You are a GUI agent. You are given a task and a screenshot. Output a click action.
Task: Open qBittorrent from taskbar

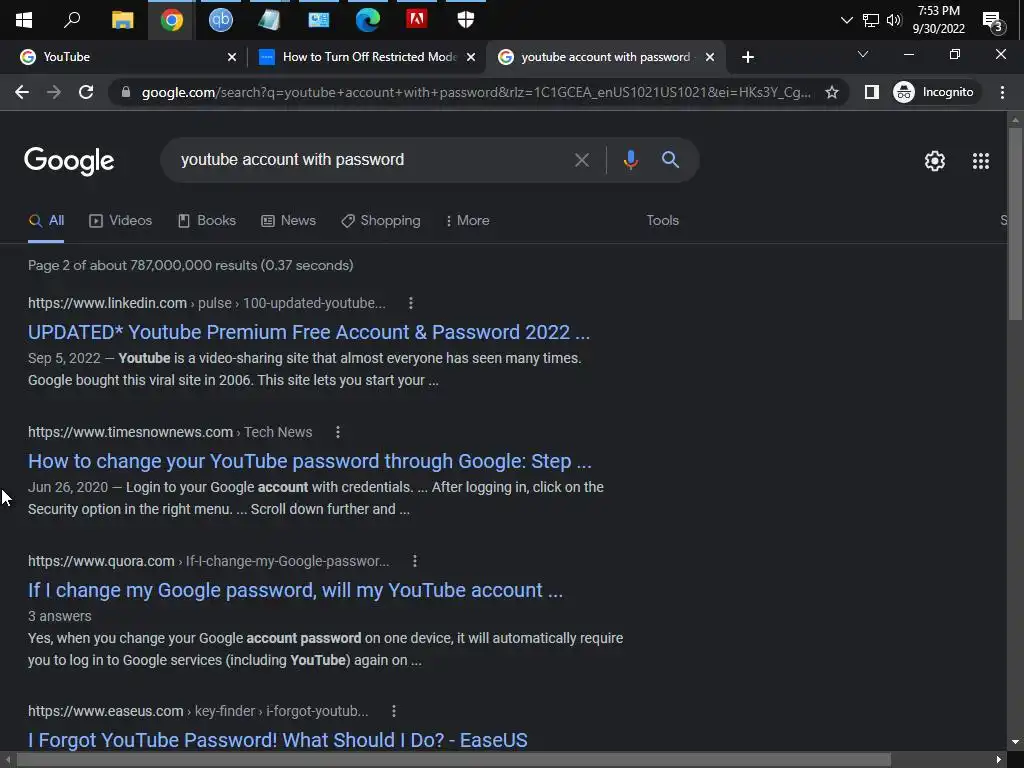coord(221,20)
